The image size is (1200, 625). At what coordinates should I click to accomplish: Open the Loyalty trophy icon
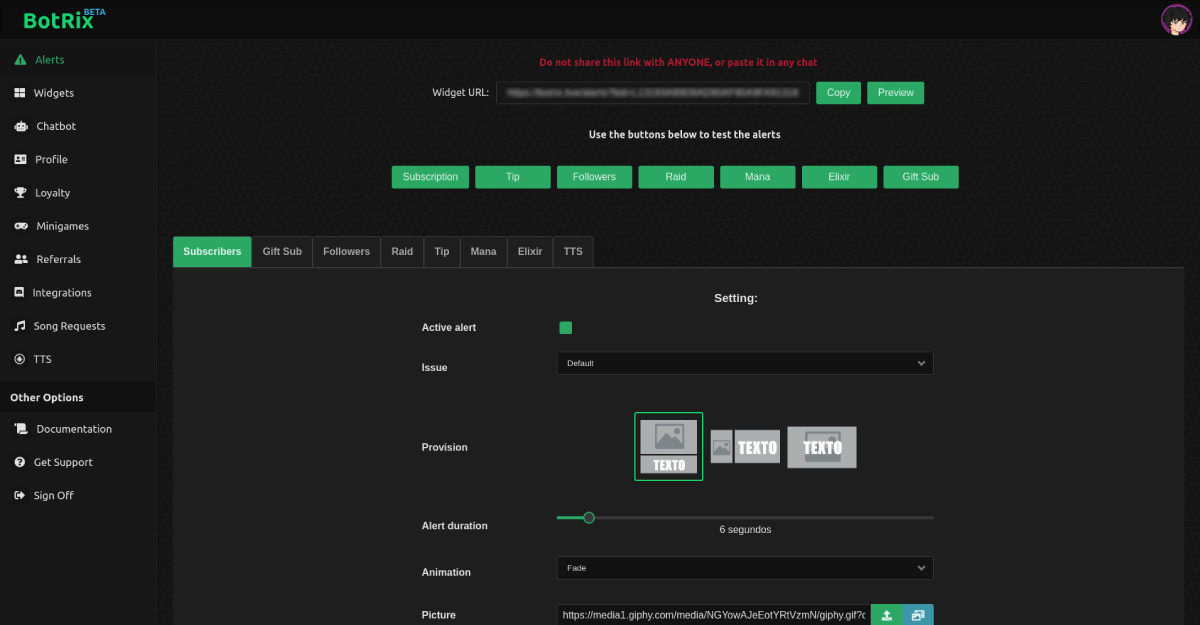coord(21,192)
